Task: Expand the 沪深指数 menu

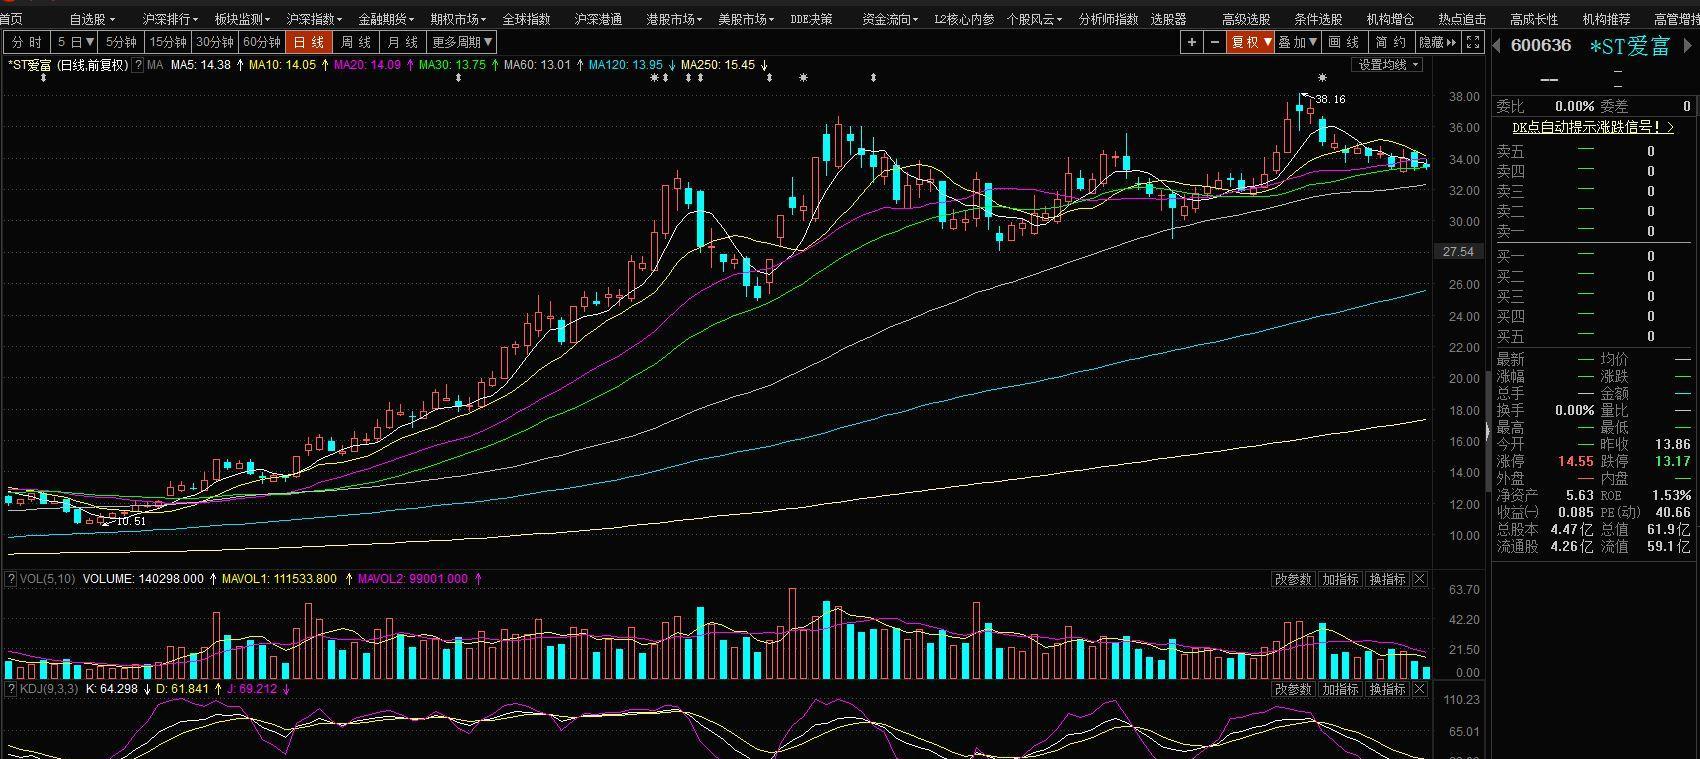Action: (314, 19)
